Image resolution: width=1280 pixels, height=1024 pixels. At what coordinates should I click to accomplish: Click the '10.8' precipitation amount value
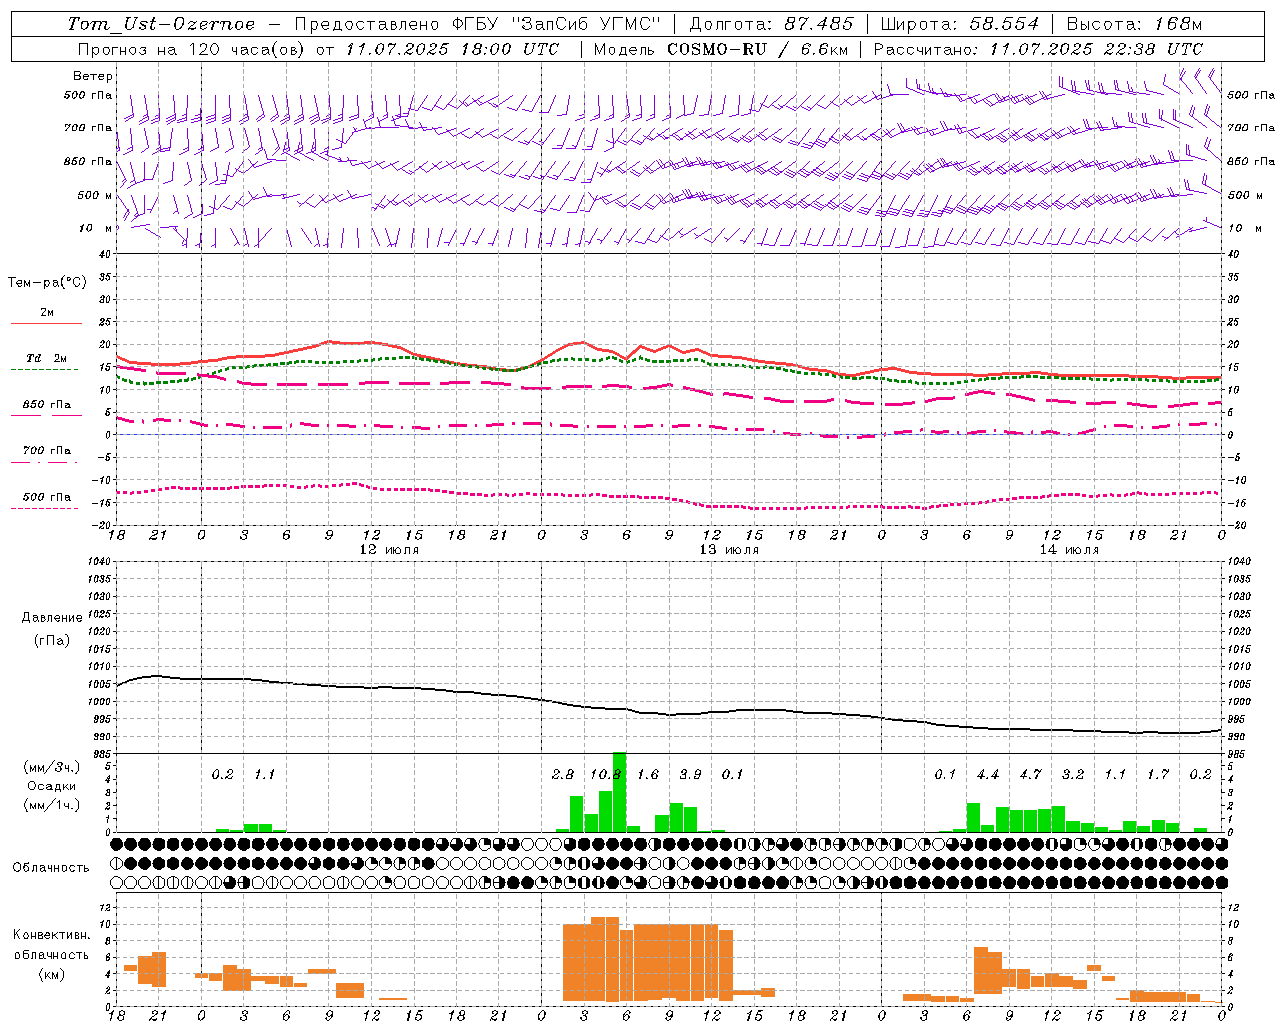pyautogui.click(x=606, y=775)
